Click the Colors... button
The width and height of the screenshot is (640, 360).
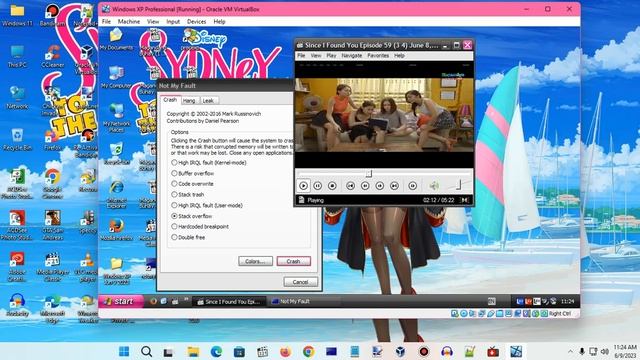tap(256, 261)
